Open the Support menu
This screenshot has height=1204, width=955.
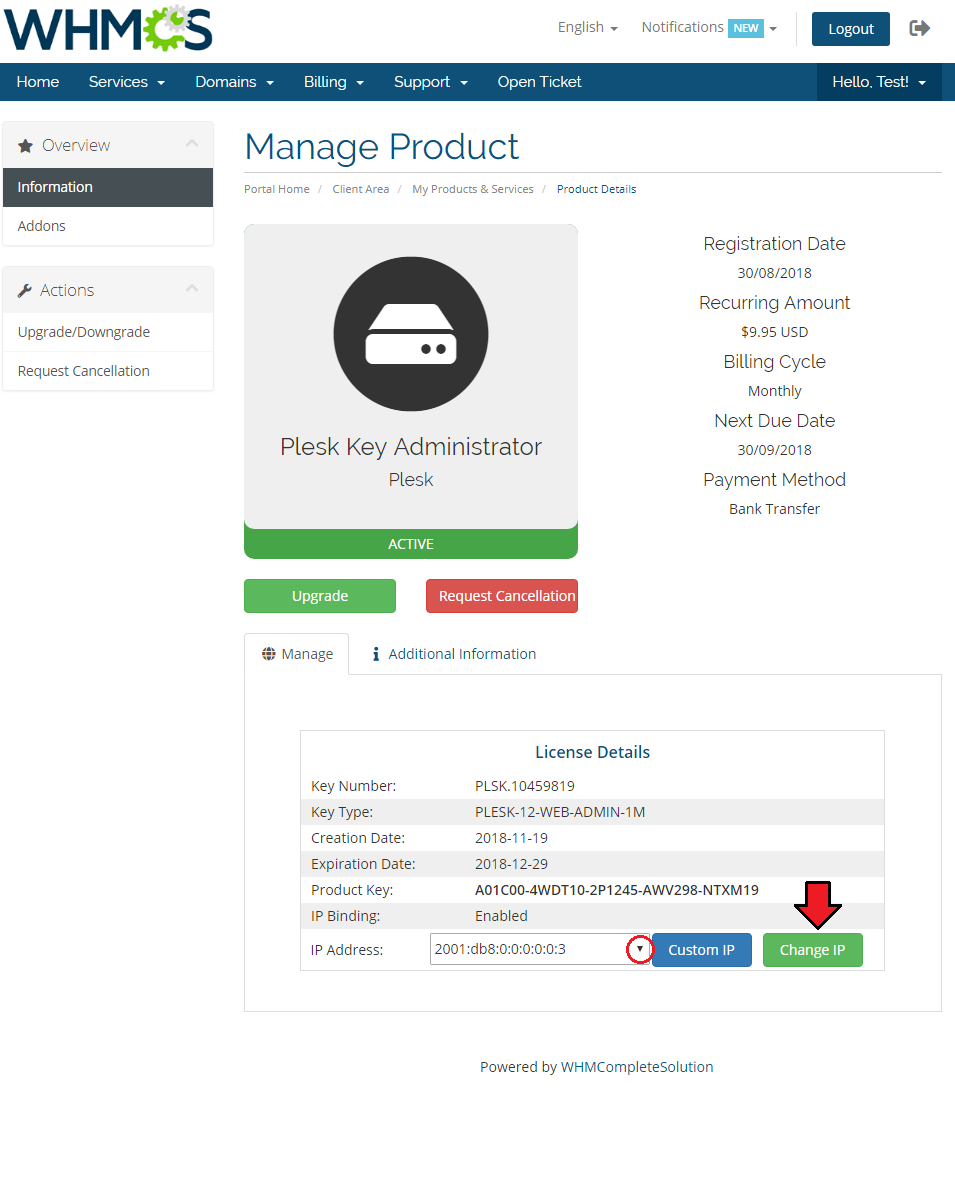pos(431,82)
